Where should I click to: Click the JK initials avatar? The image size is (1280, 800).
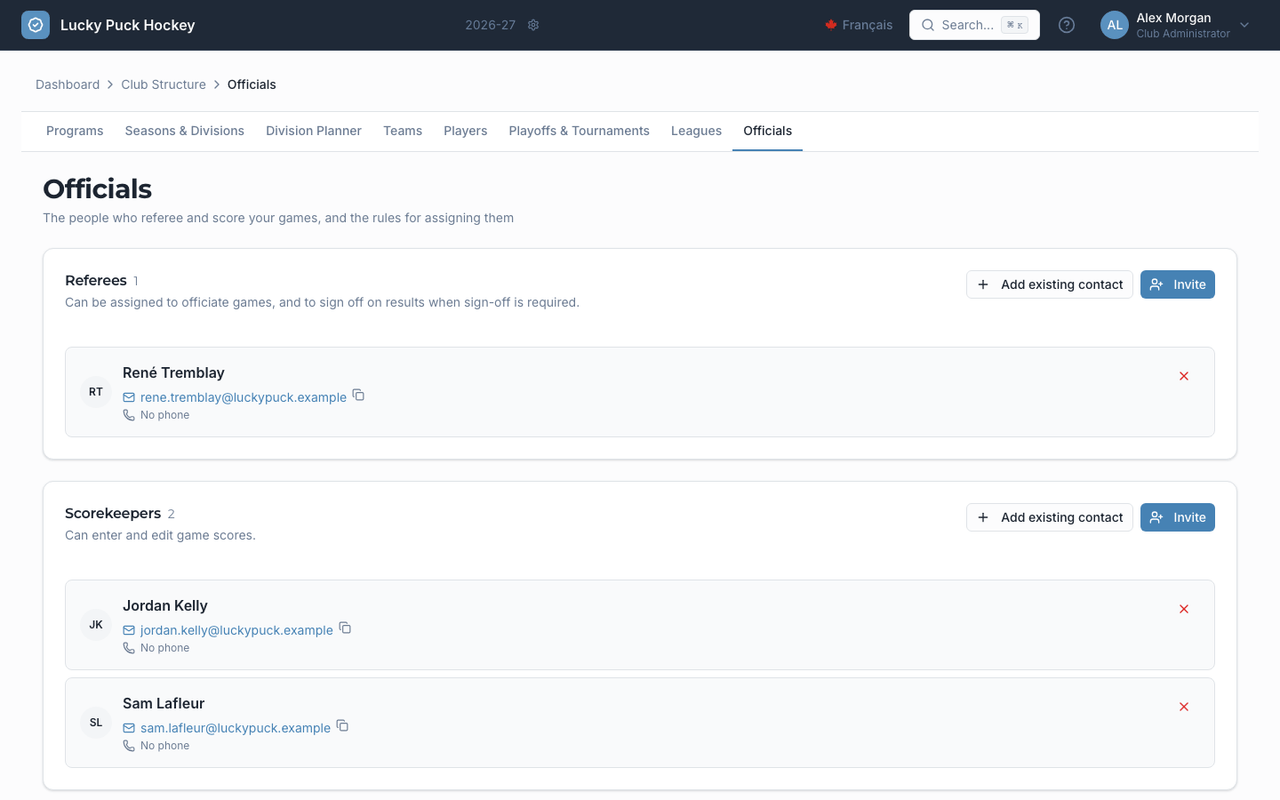(x=96, y=625)
